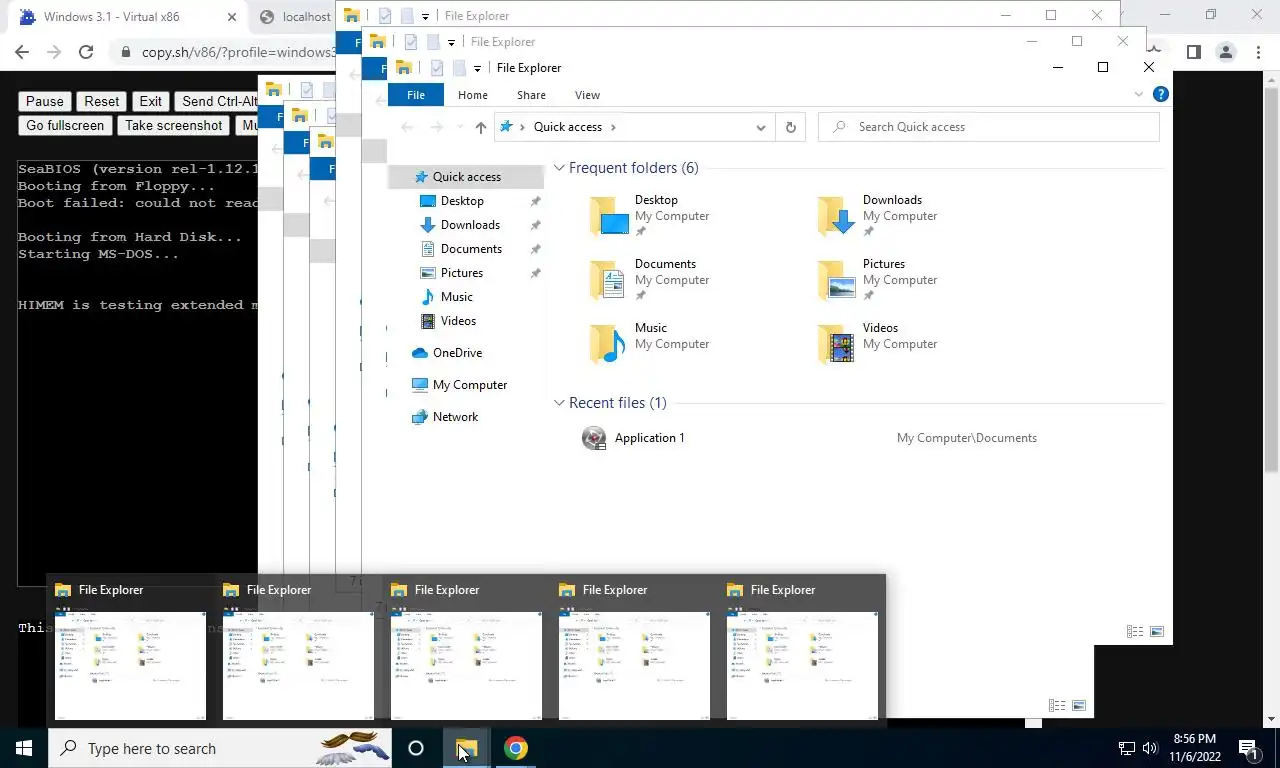This screenshot has height=768, width=1280.
Task: Open the Share ribbon tab
Action: click(531, 95)
